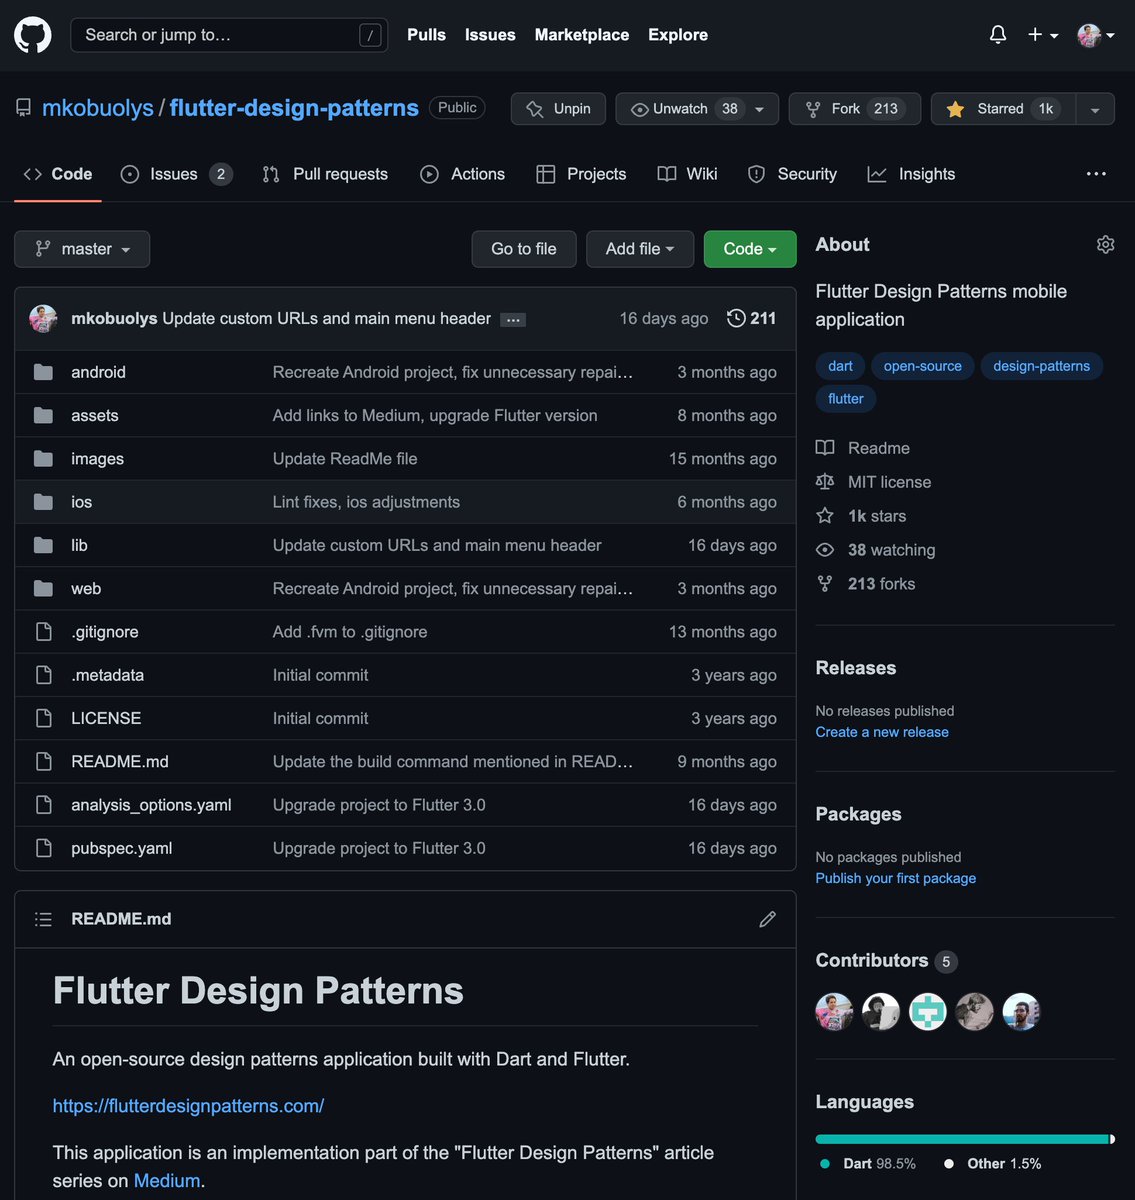Open the MIT license link
This screenshot has height=1200, width=1135.
873,482
